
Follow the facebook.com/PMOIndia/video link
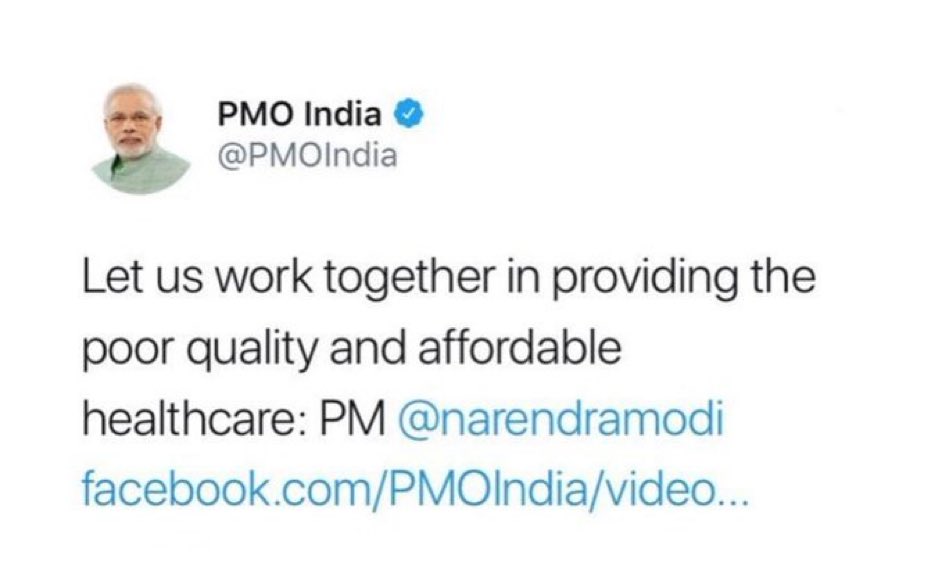click(x=415, y=489)
